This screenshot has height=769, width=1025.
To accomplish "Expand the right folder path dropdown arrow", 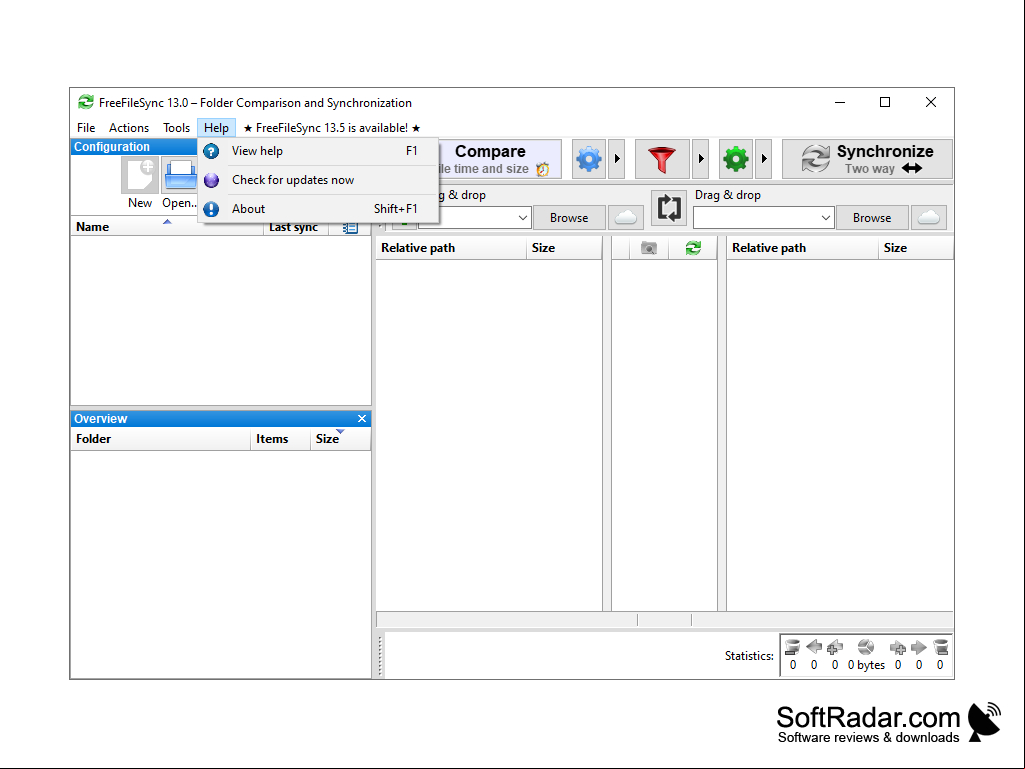I will (x=826, y=218).
